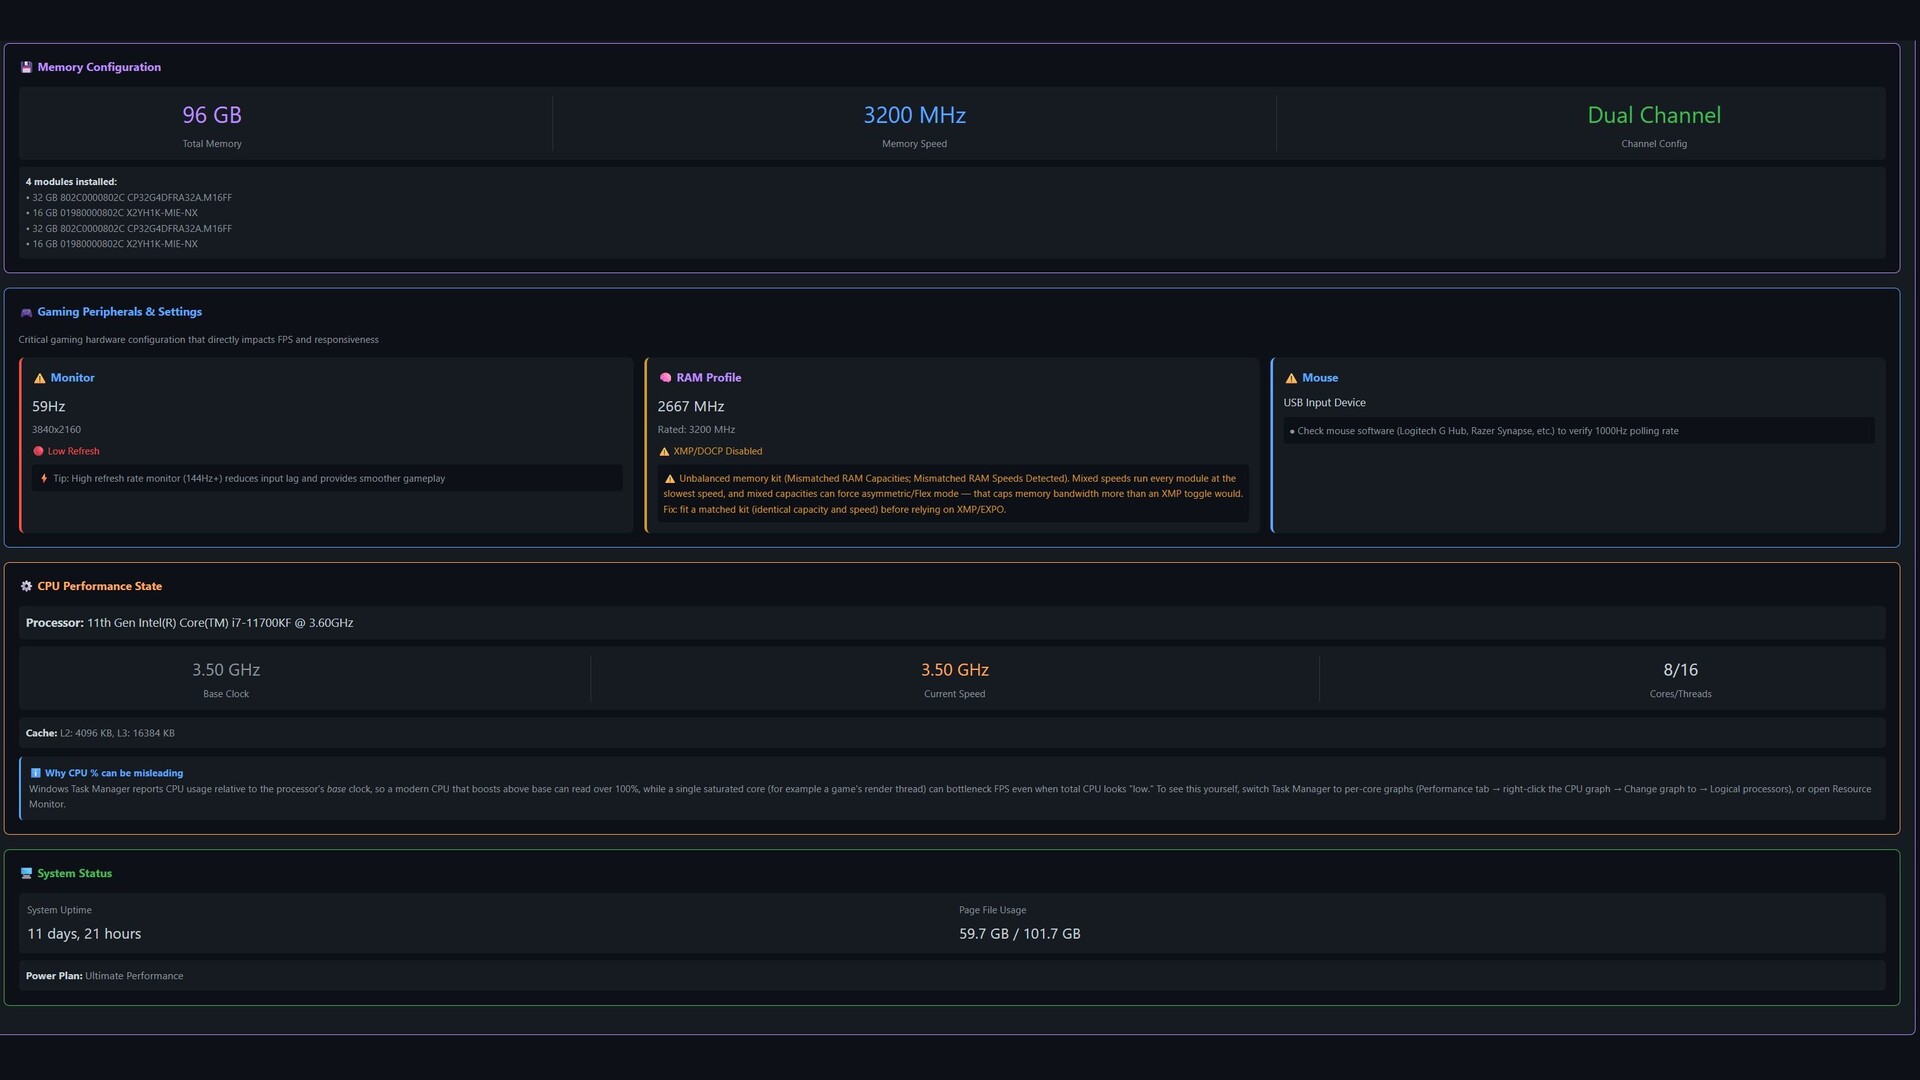Select first 32 GB CP32G4DFRA32A module row
The height and width of the screenshot is (1080, 1920).
point(129,198)
